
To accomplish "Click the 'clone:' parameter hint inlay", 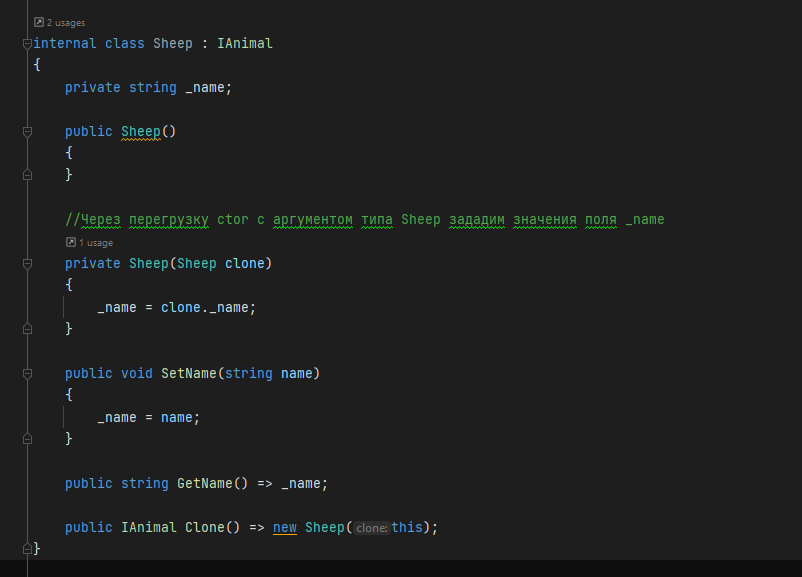I will pos(371,528).
